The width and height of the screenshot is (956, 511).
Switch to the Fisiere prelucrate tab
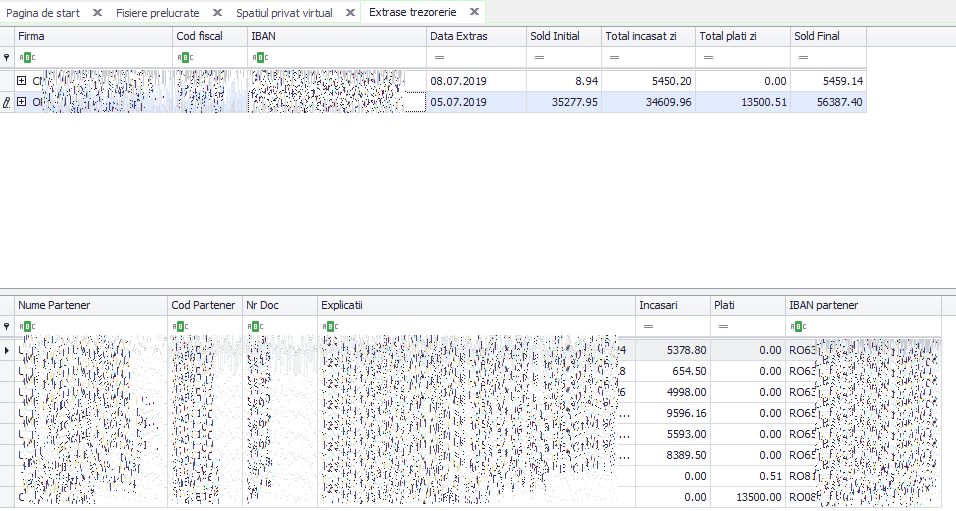158,13
